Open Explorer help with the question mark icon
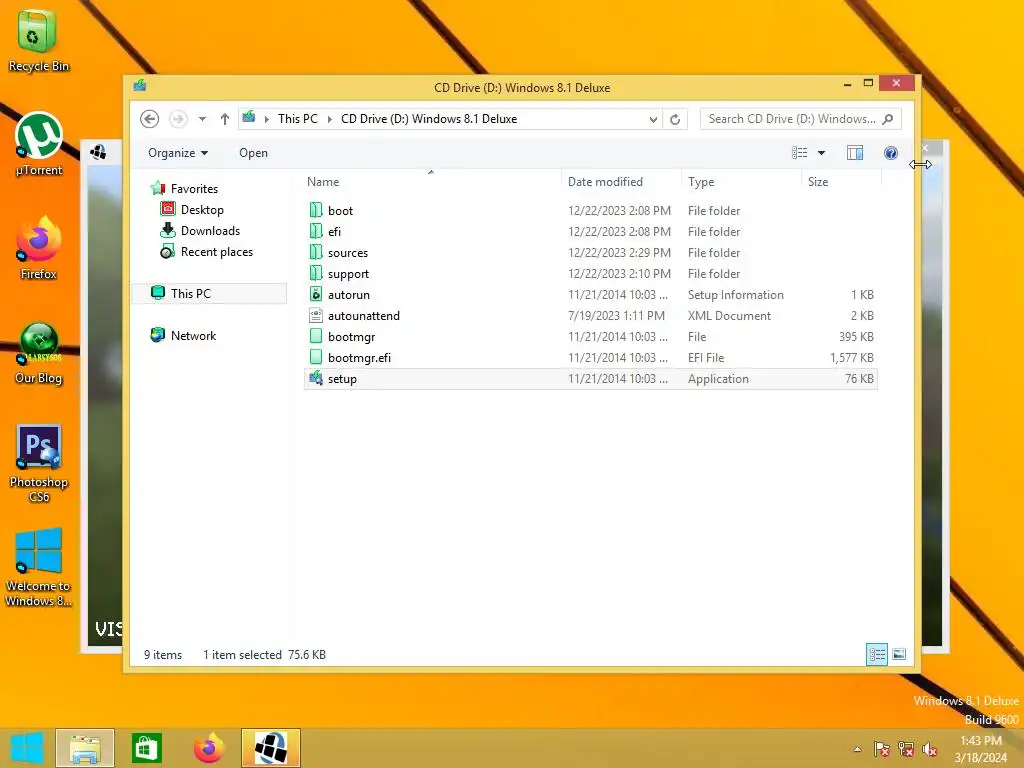The image size is (1024, 768). coord(890,153)
